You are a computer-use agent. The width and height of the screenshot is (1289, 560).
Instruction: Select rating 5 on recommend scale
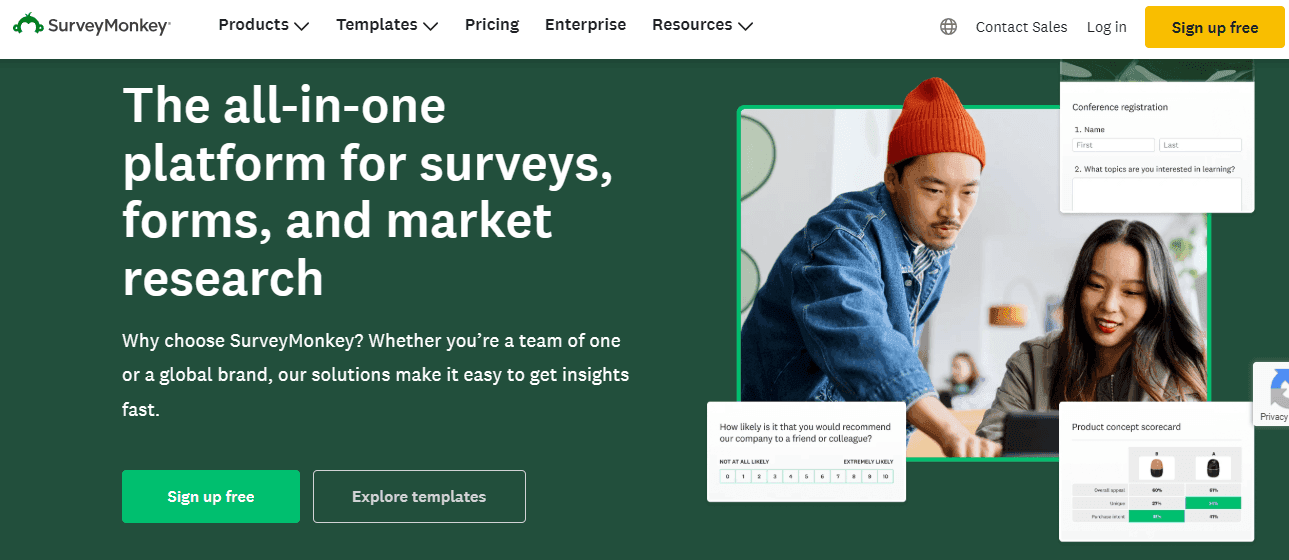[x=806, y=477]
